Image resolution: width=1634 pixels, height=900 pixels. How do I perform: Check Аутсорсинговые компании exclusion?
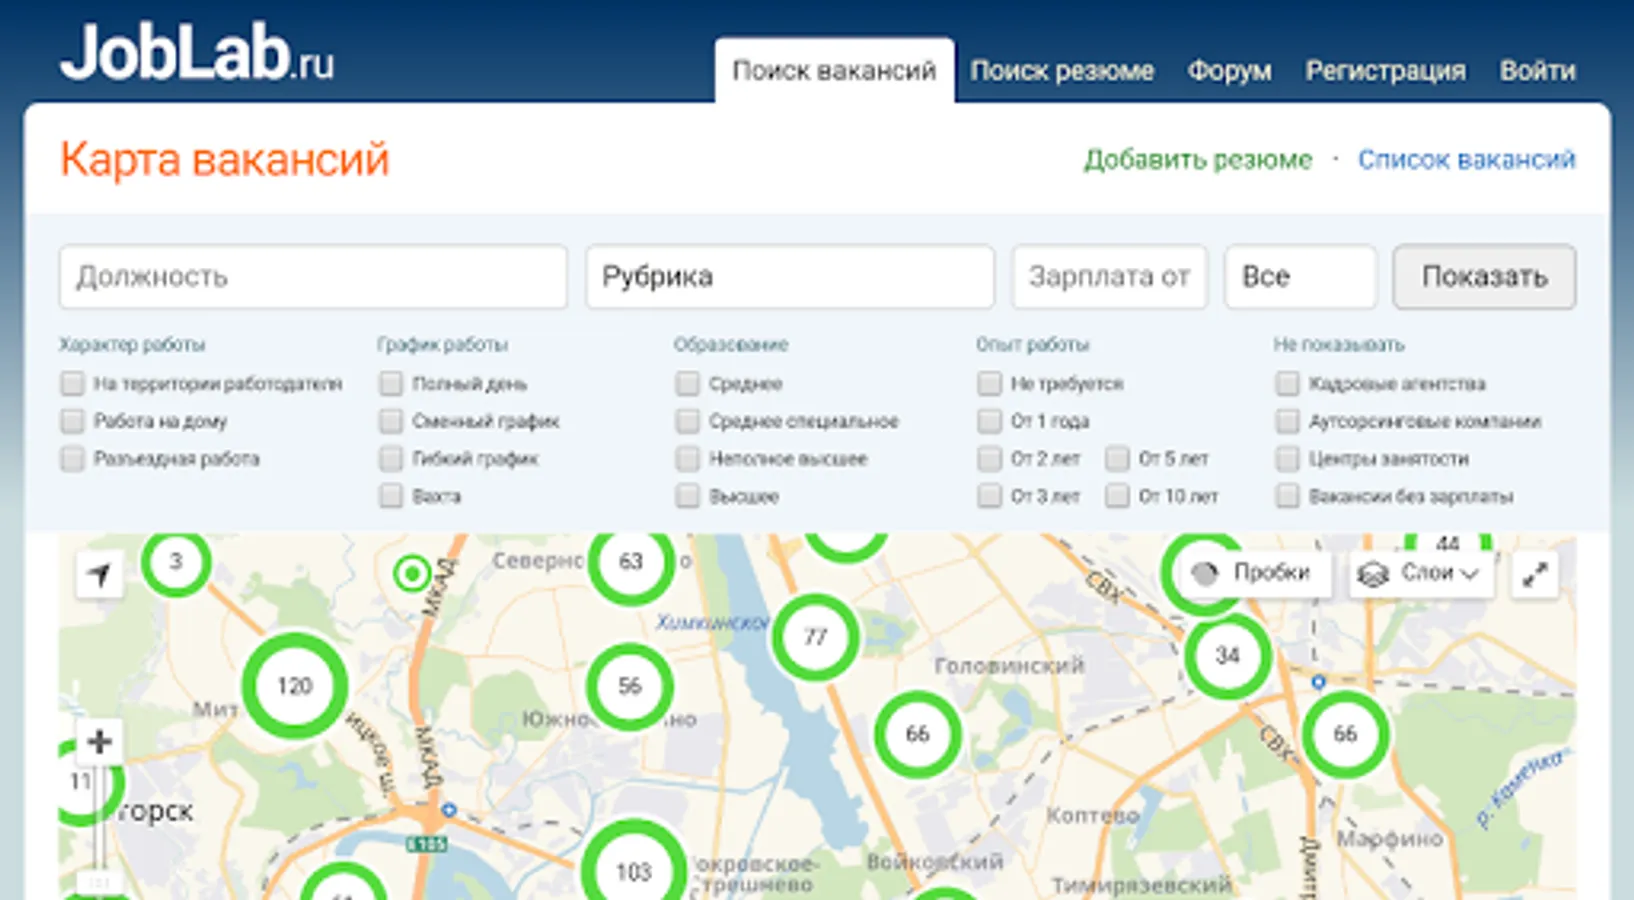pyautogui.click(x=1287, y=421)
